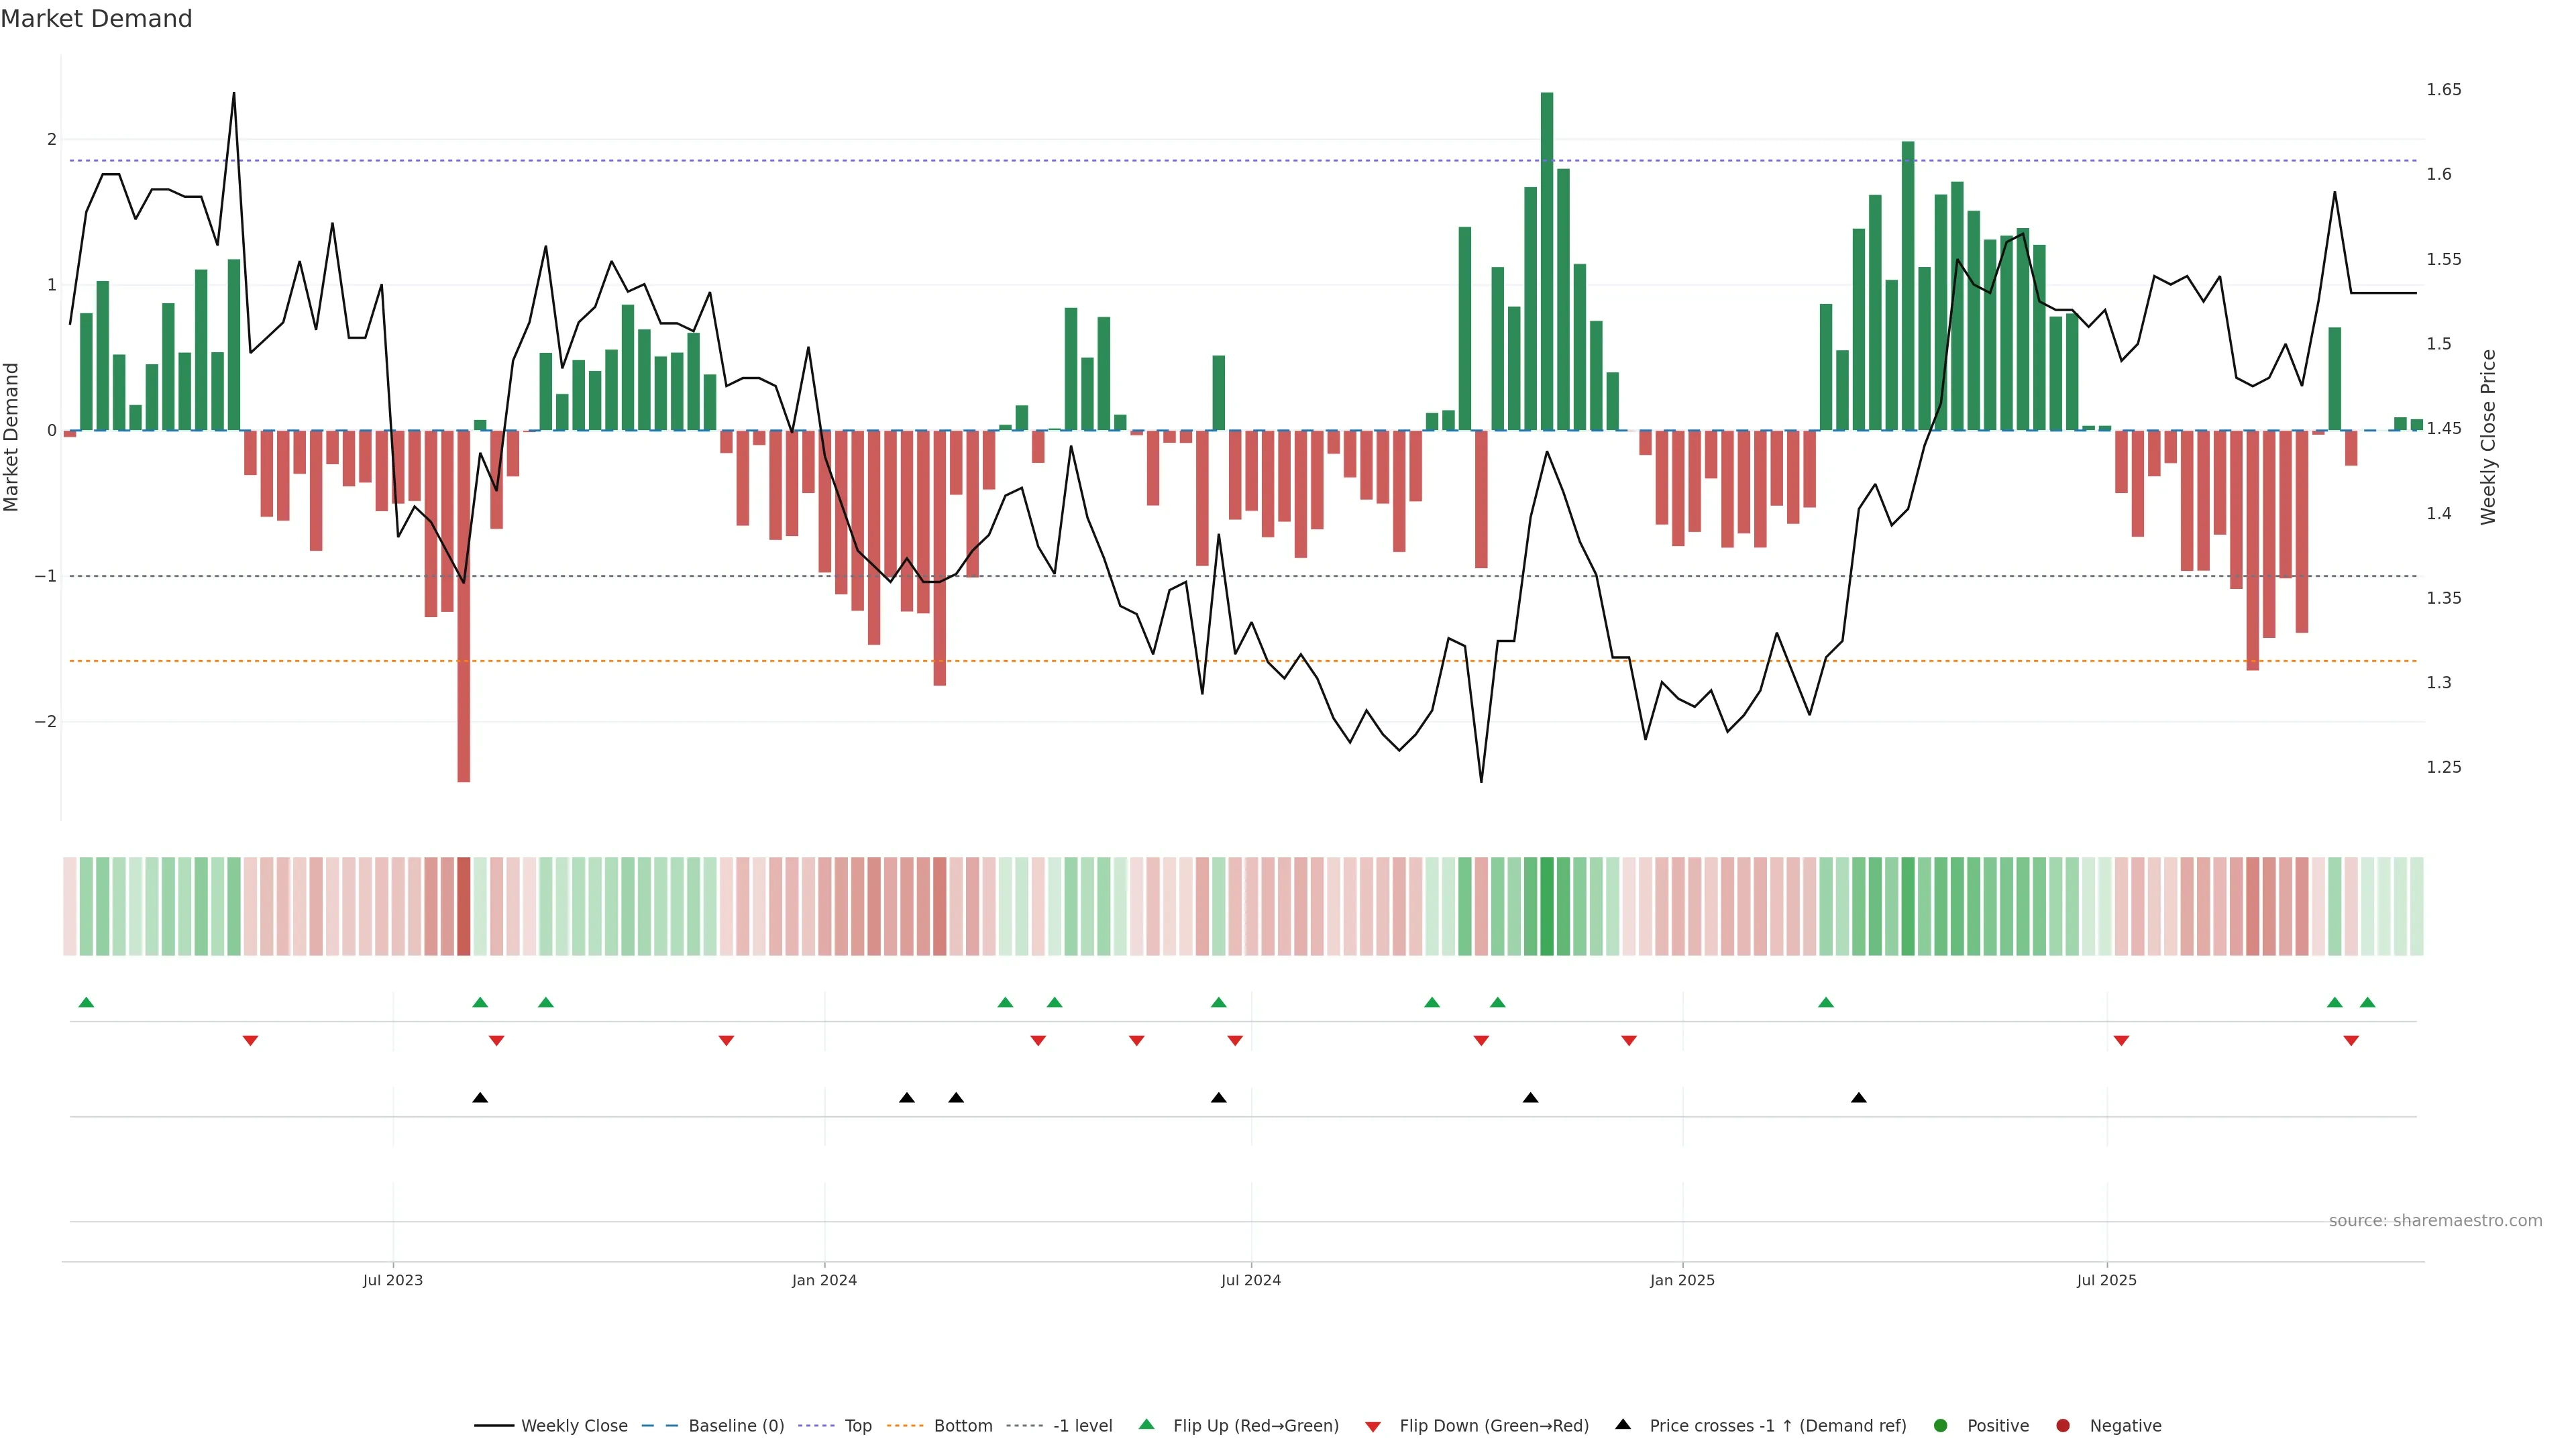
Task: Click the rightmost green flip-up triangle marker
Action: click(x=2367, y=1002)
